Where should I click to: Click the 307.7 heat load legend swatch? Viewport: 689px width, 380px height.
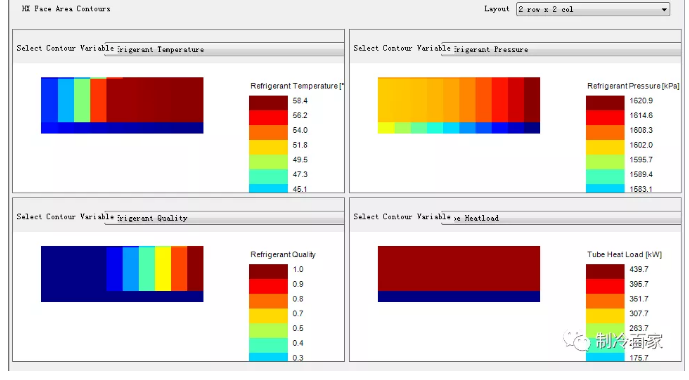605,316
